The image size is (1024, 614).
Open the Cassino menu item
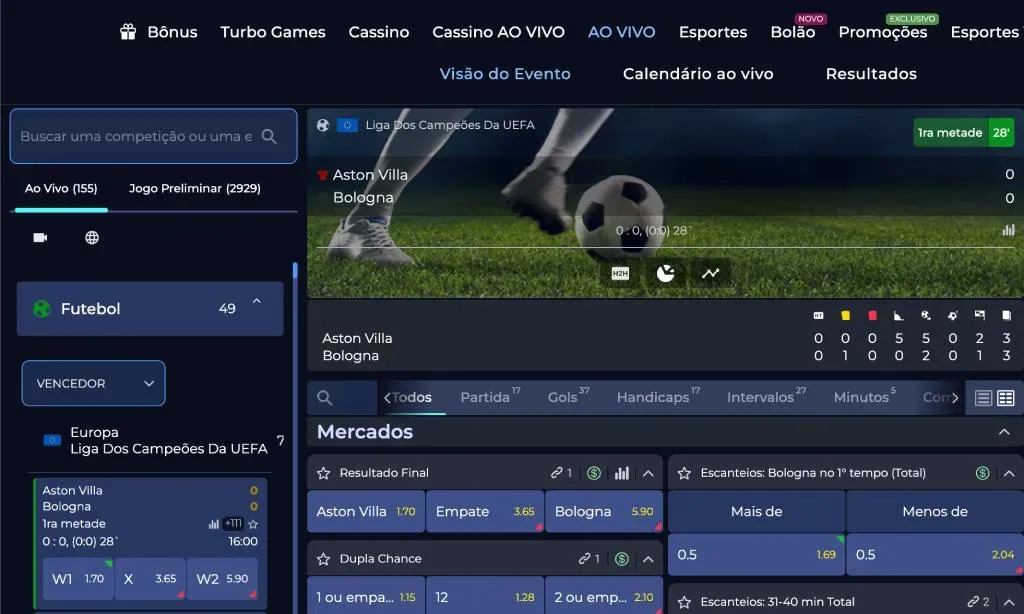(x=379, y=32)
